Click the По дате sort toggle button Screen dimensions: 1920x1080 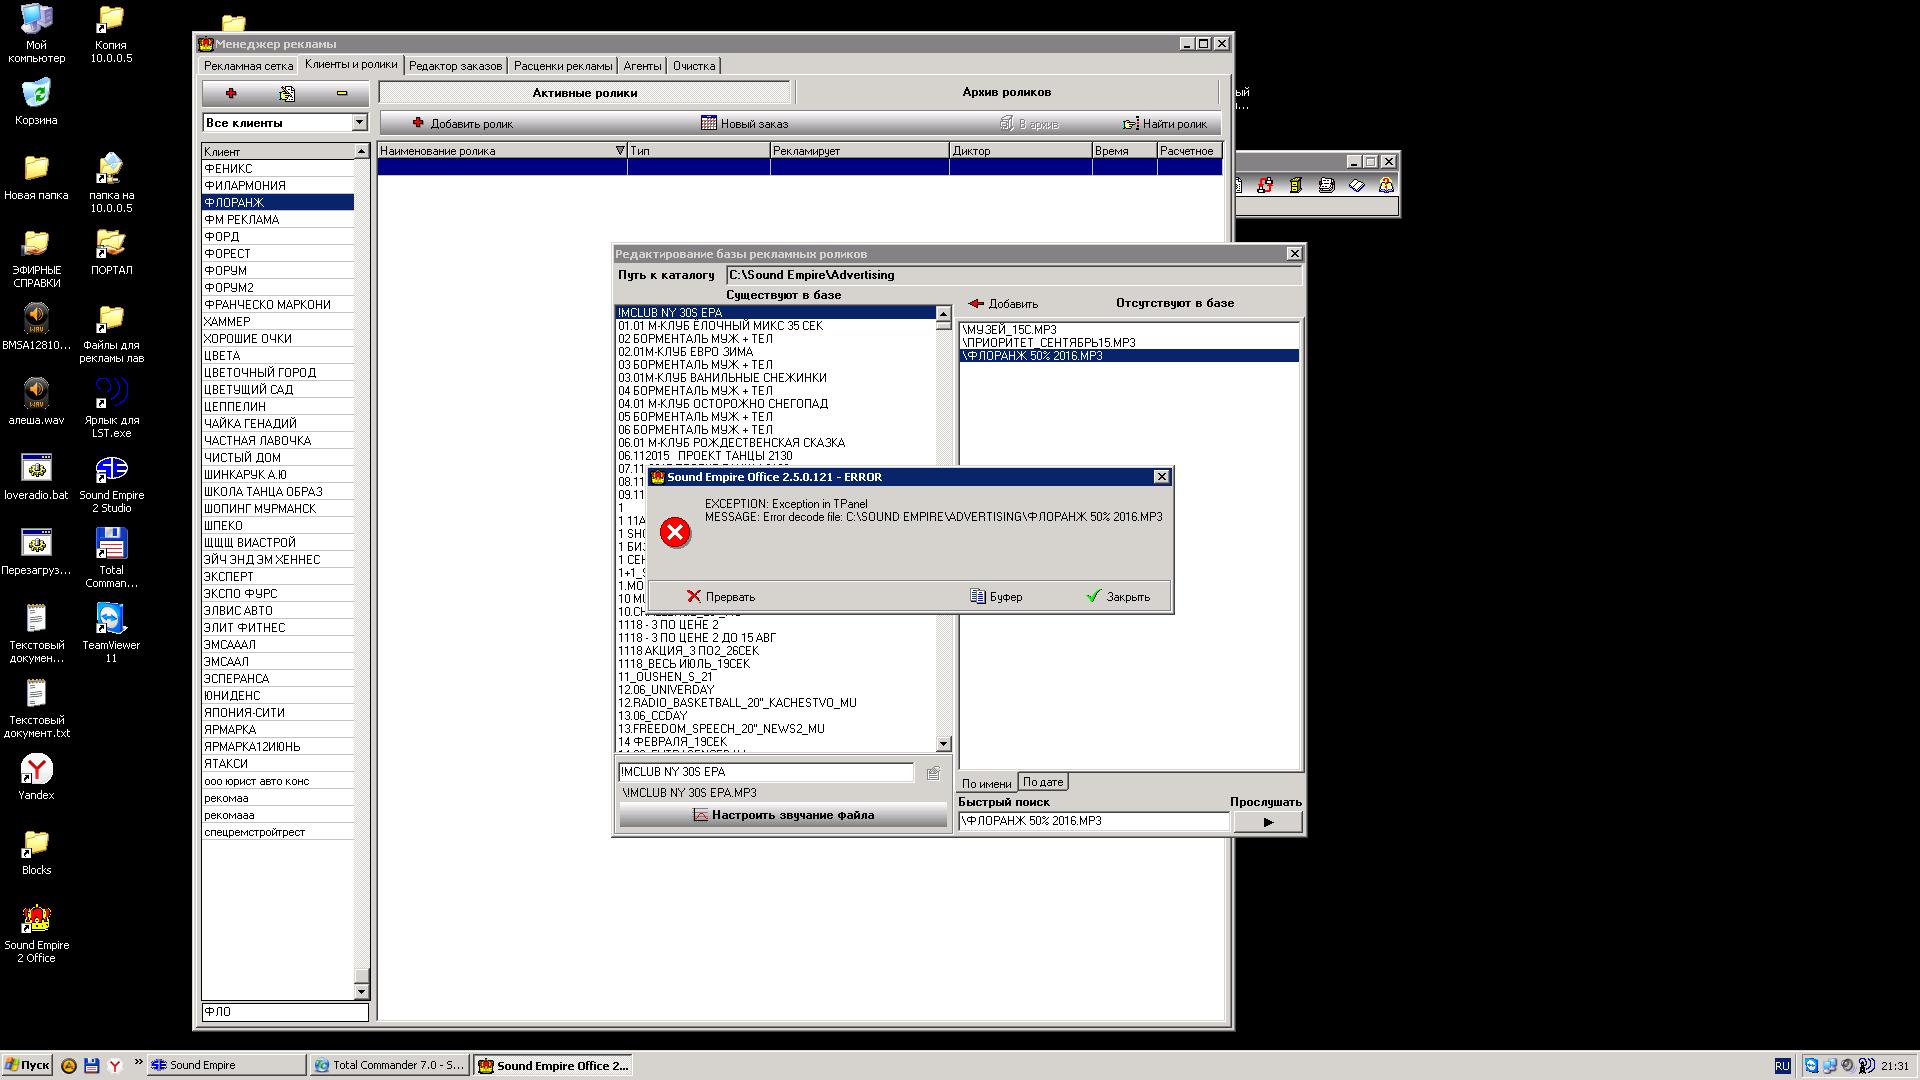[x=1042, y=782]
